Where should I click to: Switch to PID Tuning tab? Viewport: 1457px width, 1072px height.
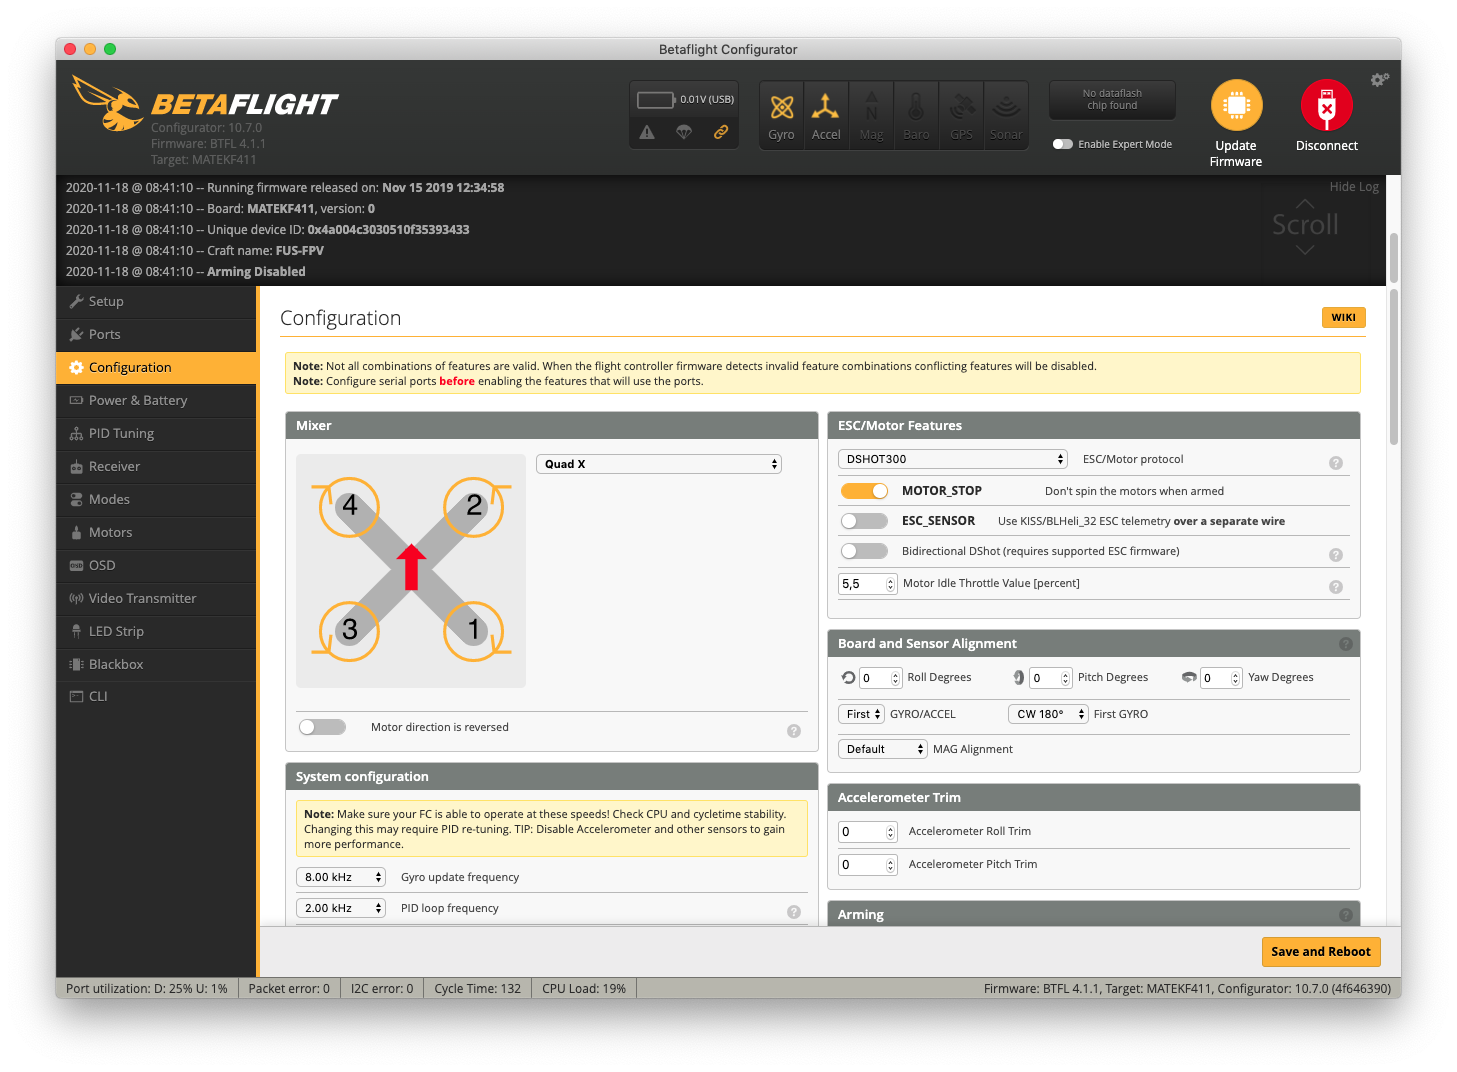pos(156,433)
